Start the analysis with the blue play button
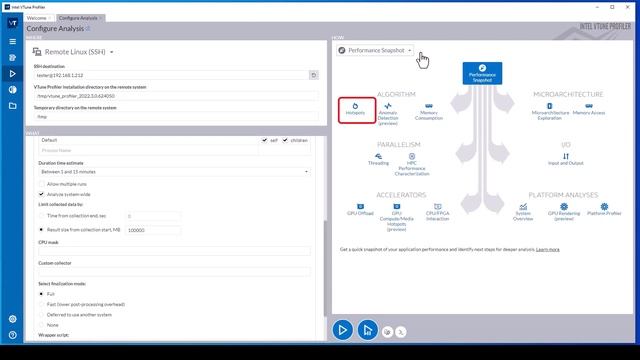 click(x=342, y=330)
